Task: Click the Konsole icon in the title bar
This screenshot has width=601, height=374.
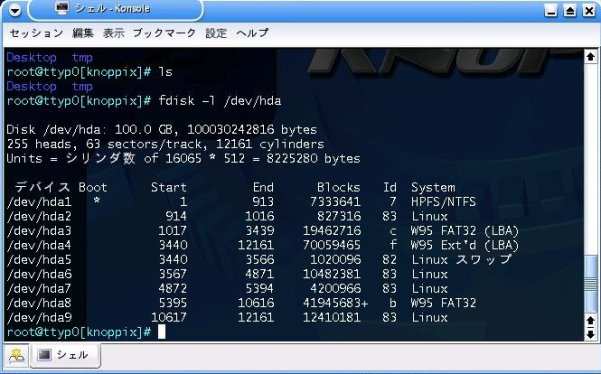Action: tap(62, 8)
